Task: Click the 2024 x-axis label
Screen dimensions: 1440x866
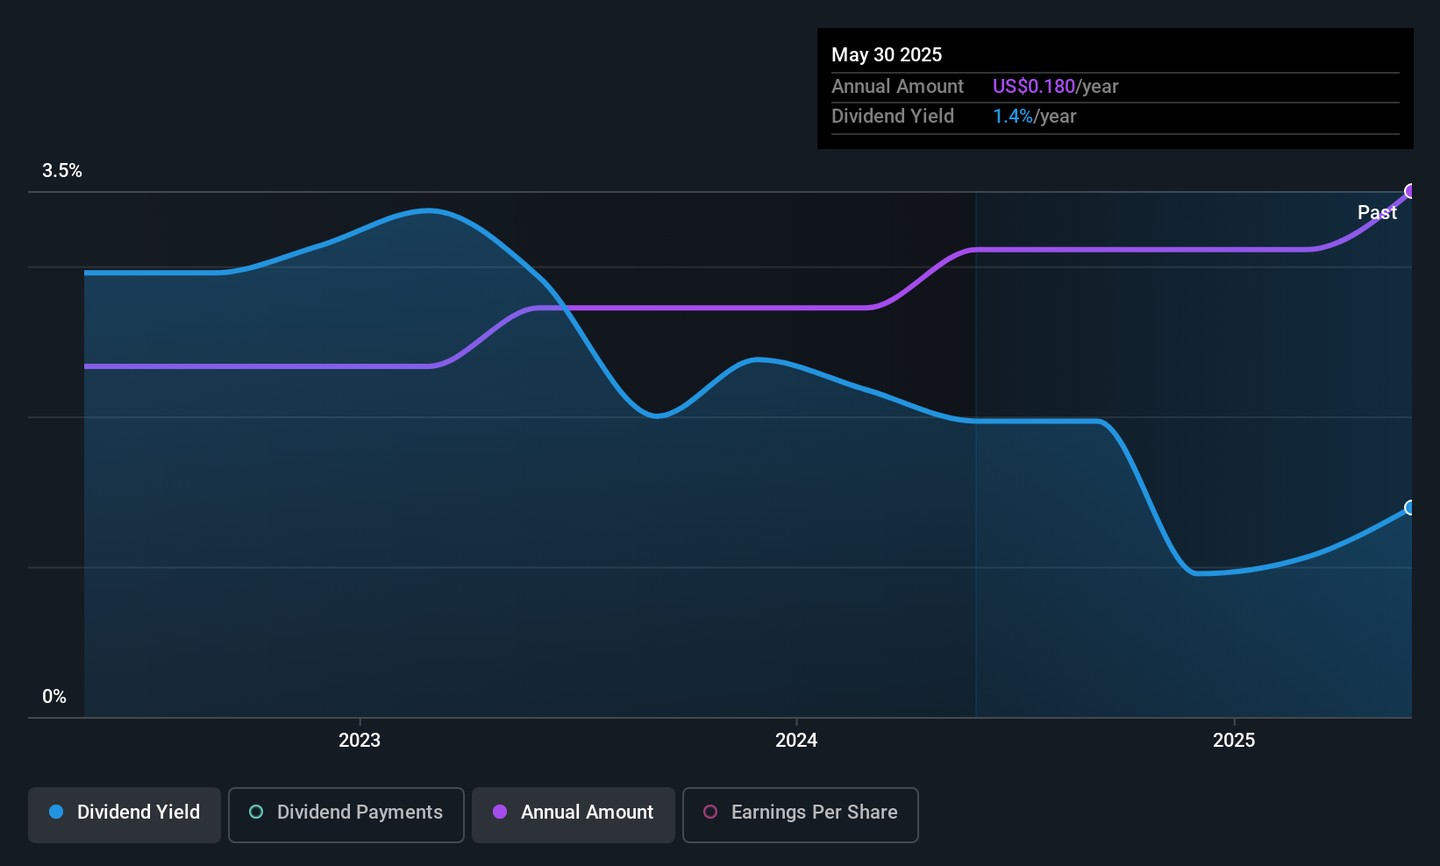Action: tap(796, 740)
